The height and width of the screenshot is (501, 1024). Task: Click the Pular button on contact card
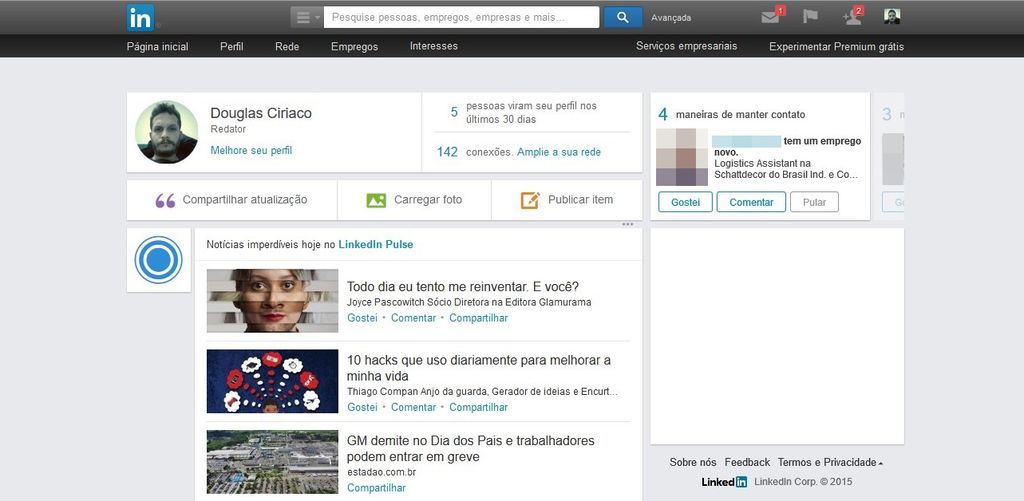814,202
